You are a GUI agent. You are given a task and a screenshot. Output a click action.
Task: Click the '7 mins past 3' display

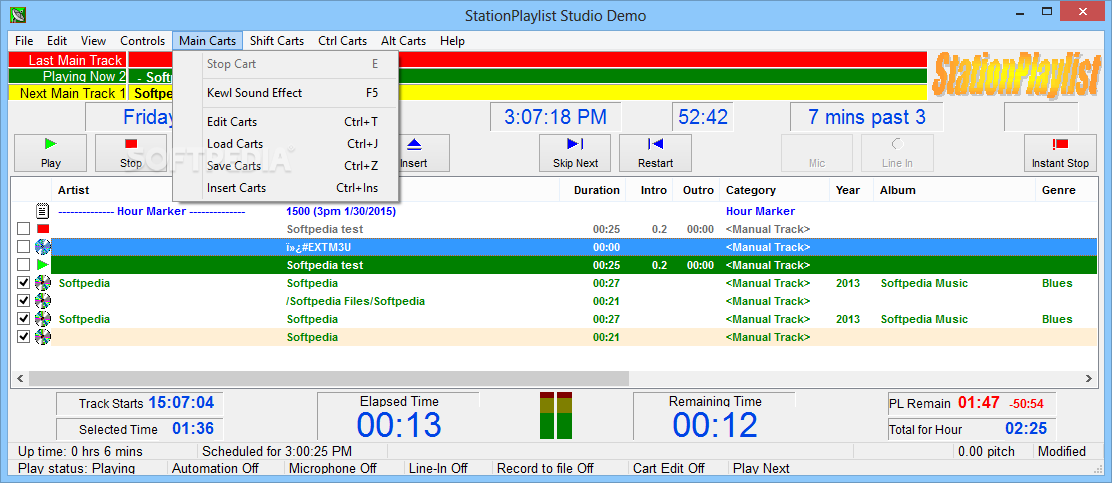[867, 117]
